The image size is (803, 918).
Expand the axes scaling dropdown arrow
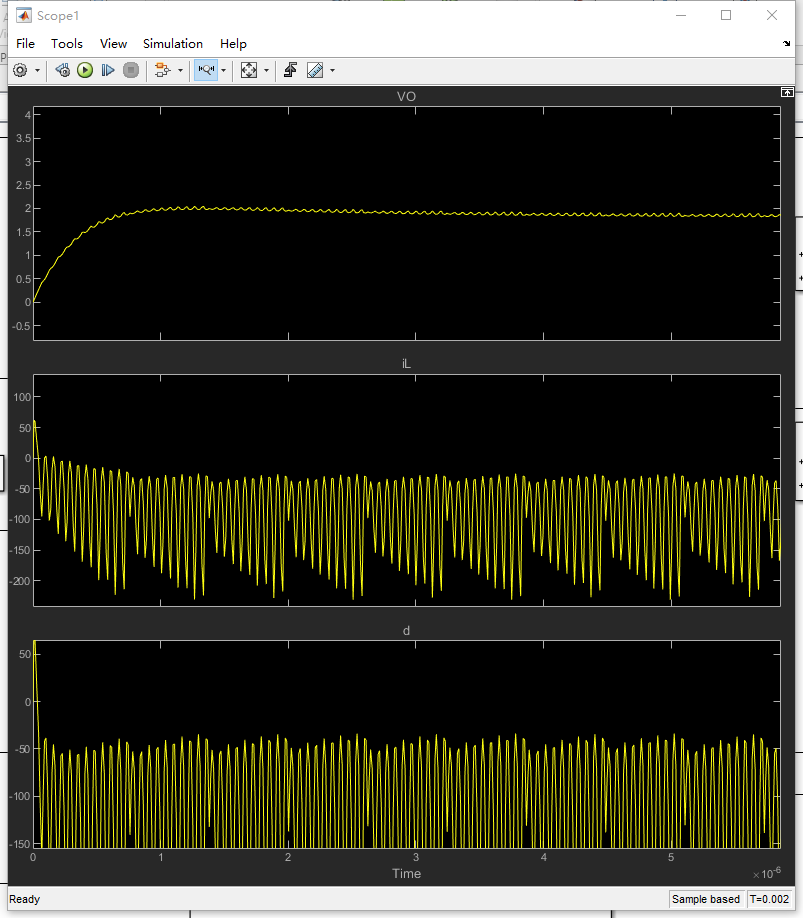click(266, 70)
